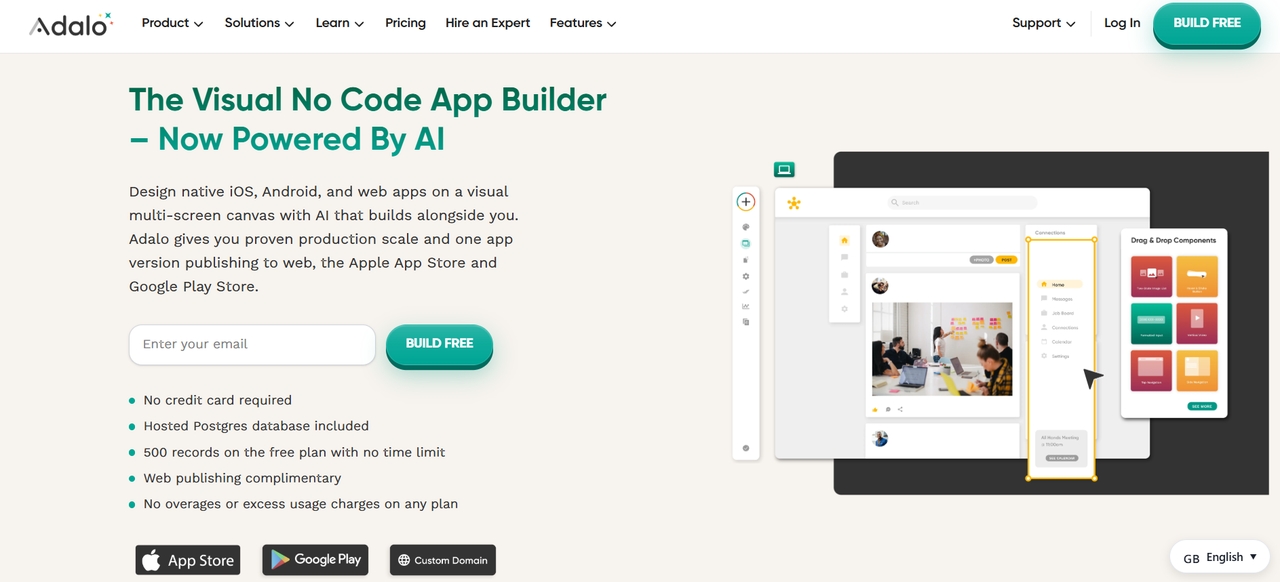Choose the yellow side navigation component card
Viewport: 1280px width, 582px height.
tap(1197, 369)
